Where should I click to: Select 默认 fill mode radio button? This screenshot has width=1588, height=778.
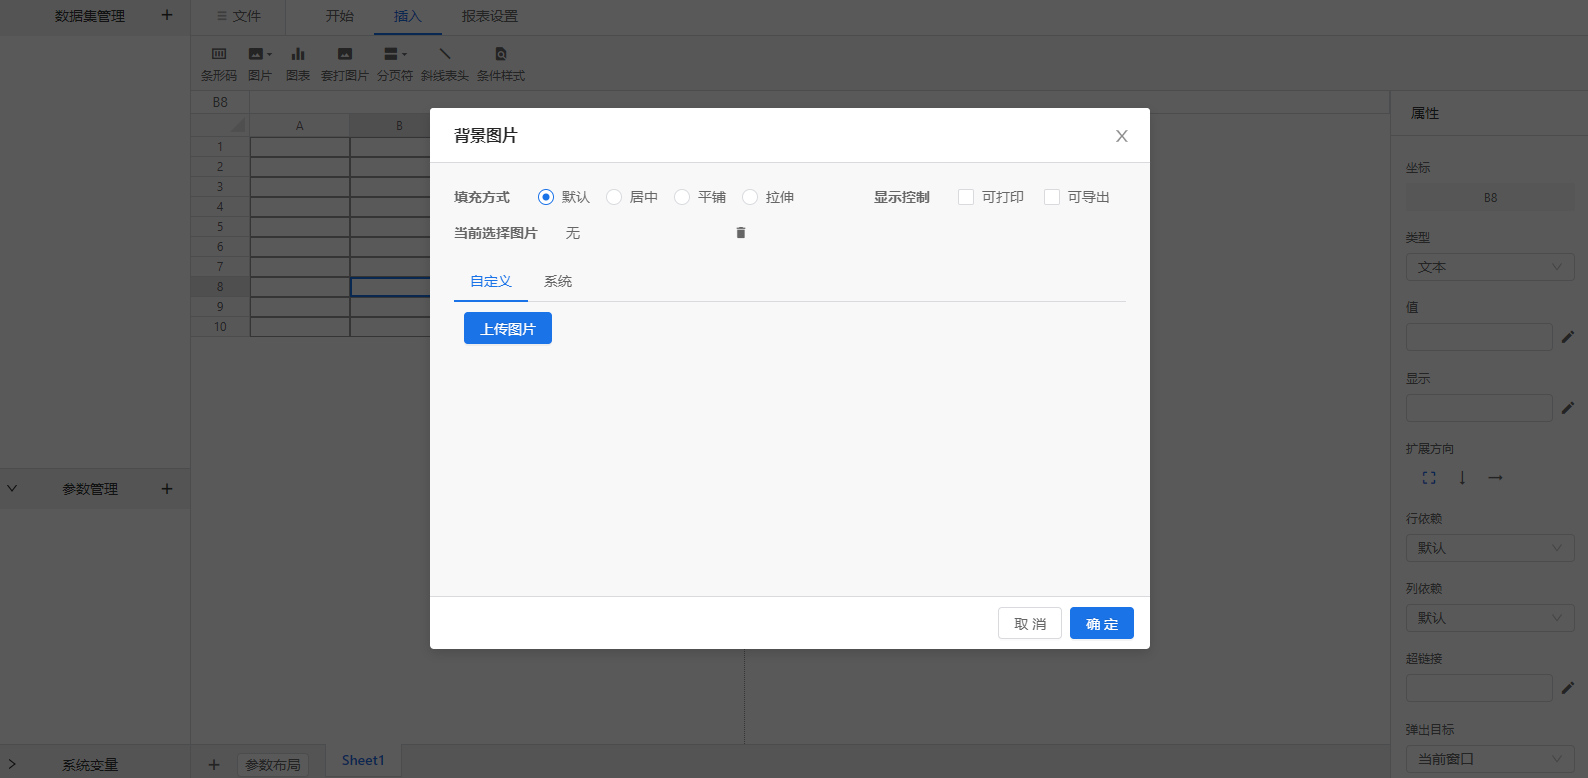point(546,197)
